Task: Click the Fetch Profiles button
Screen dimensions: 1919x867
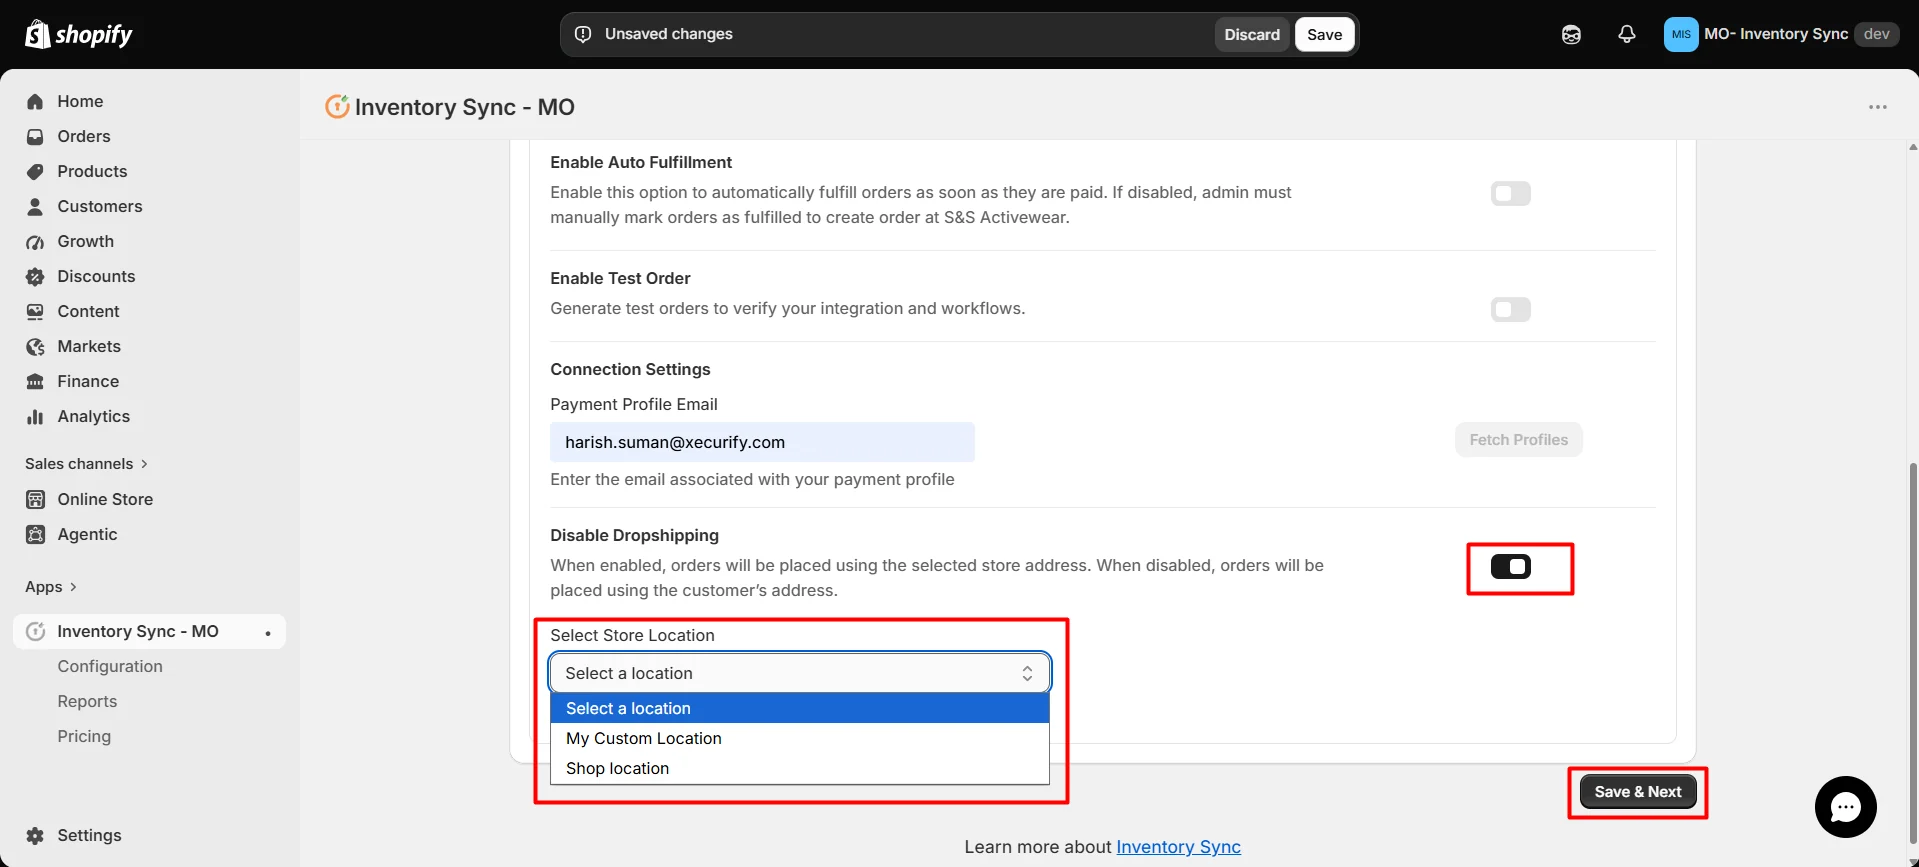Action: coord(1518,440)
